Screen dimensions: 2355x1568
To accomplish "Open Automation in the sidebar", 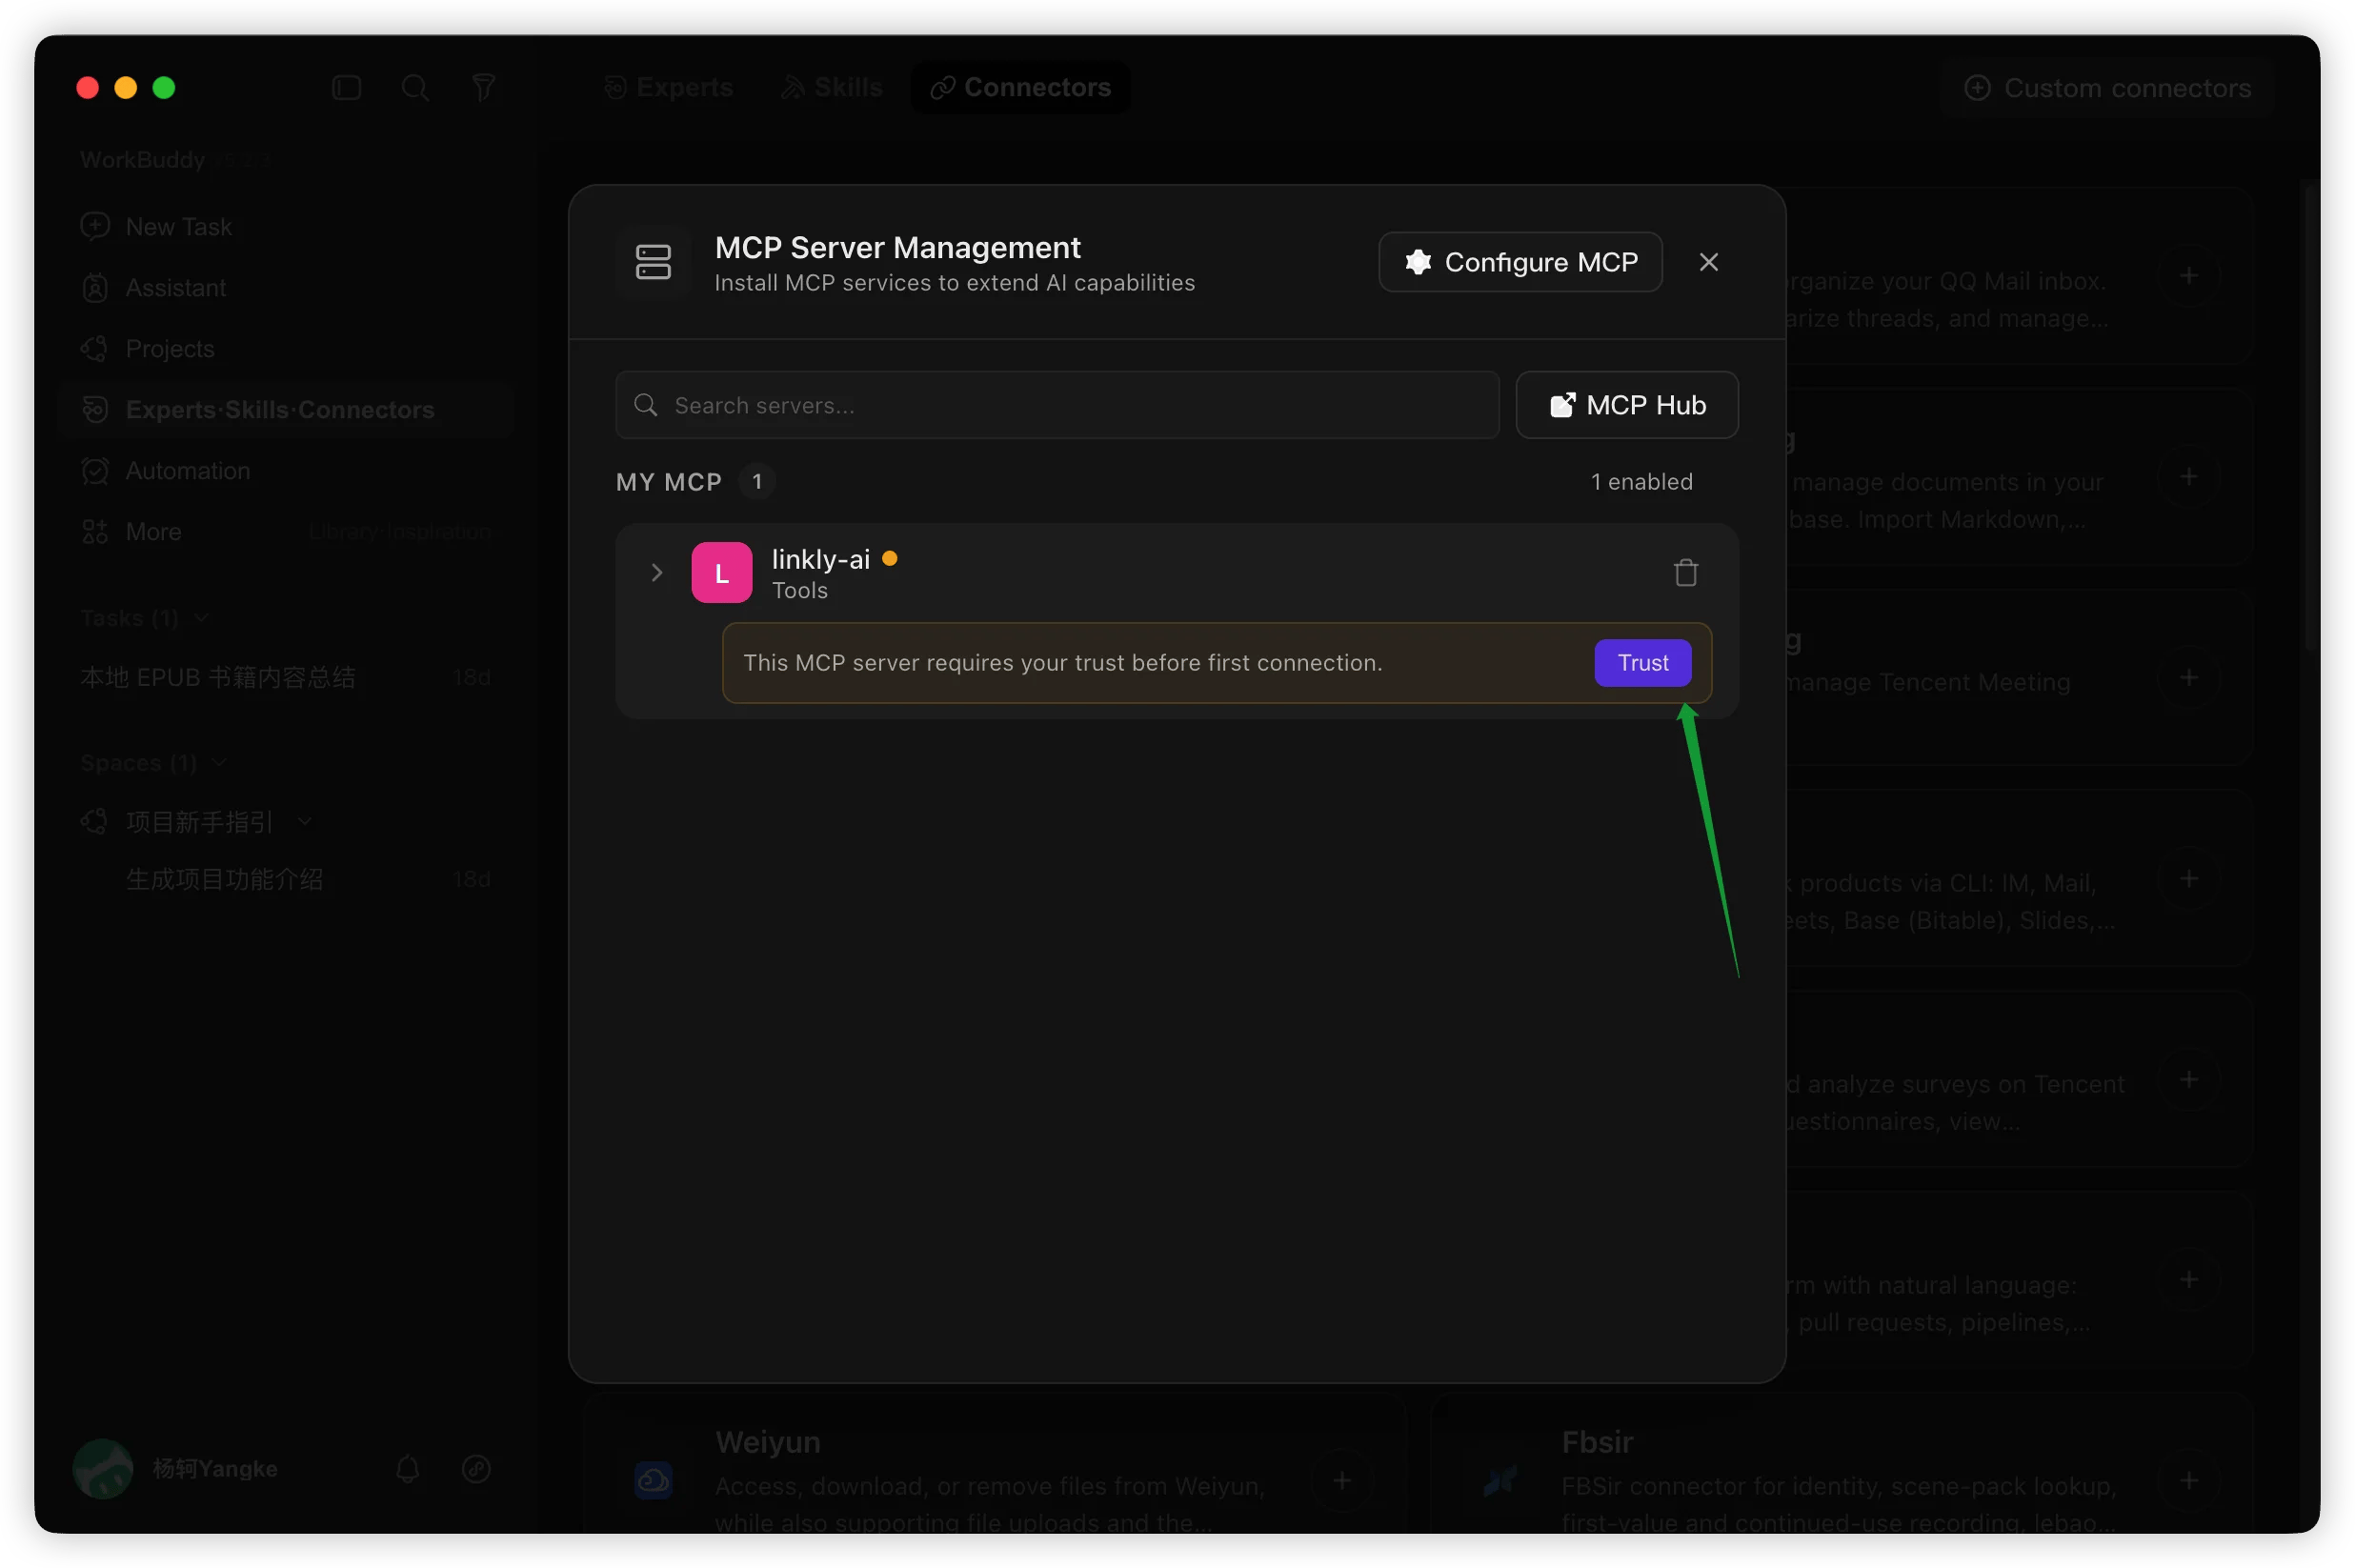I will point(286,471).
